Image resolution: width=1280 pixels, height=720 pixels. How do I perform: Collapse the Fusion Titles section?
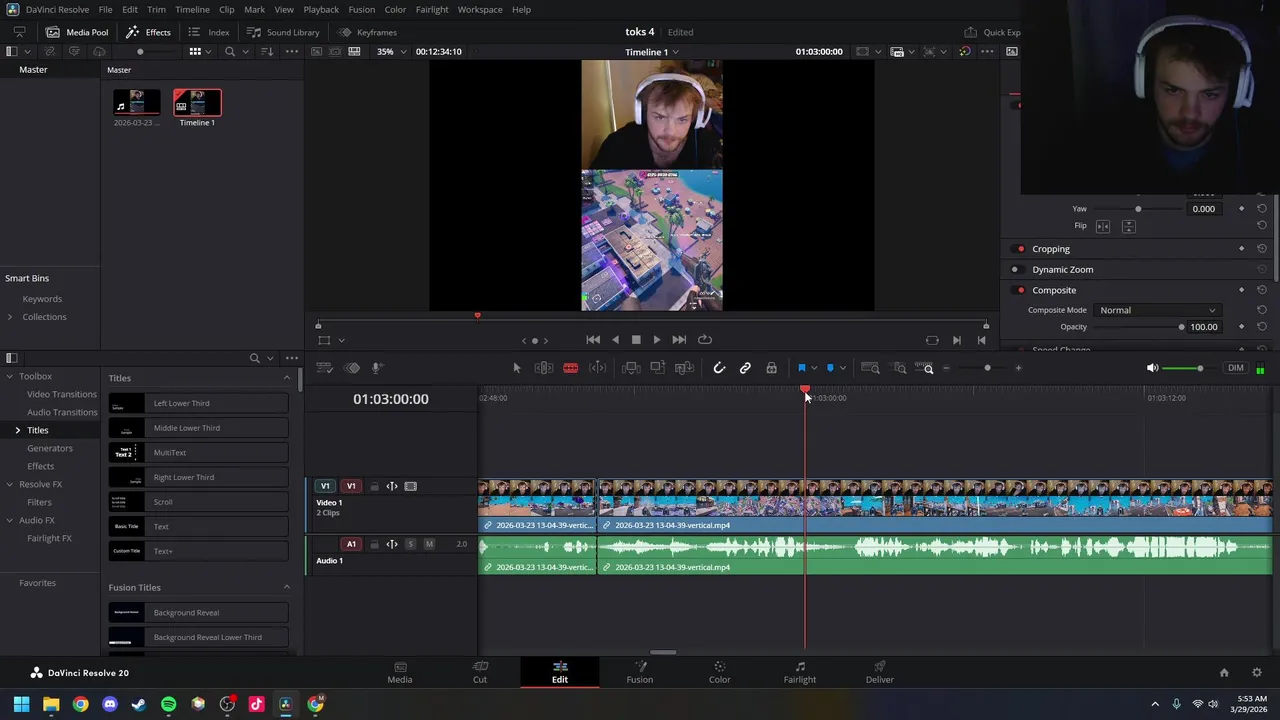tap(287, 587)
